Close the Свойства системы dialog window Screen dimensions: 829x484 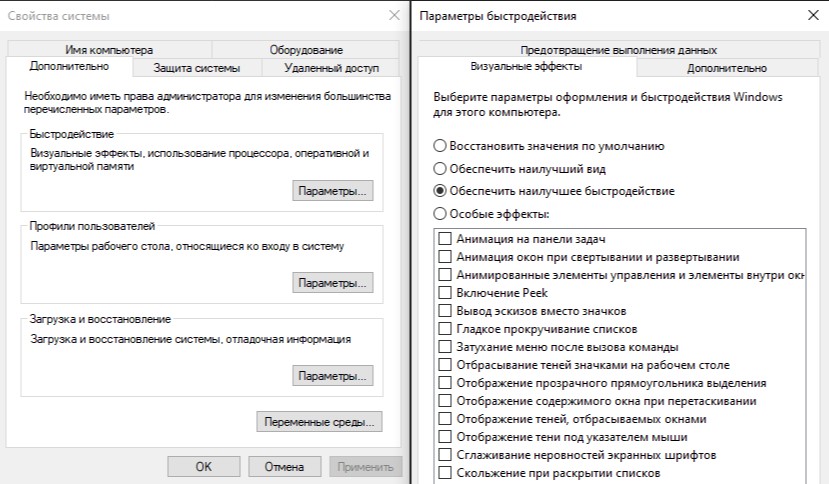click(x=393, y=16)
